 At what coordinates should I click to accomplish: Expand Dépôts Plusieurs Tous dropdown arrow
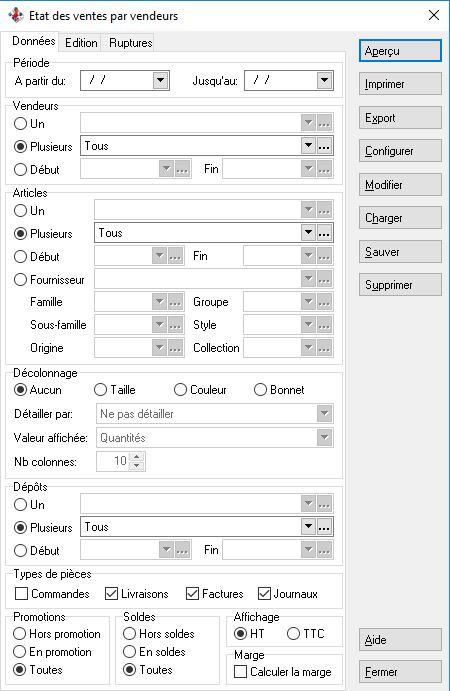click(308, 527)
